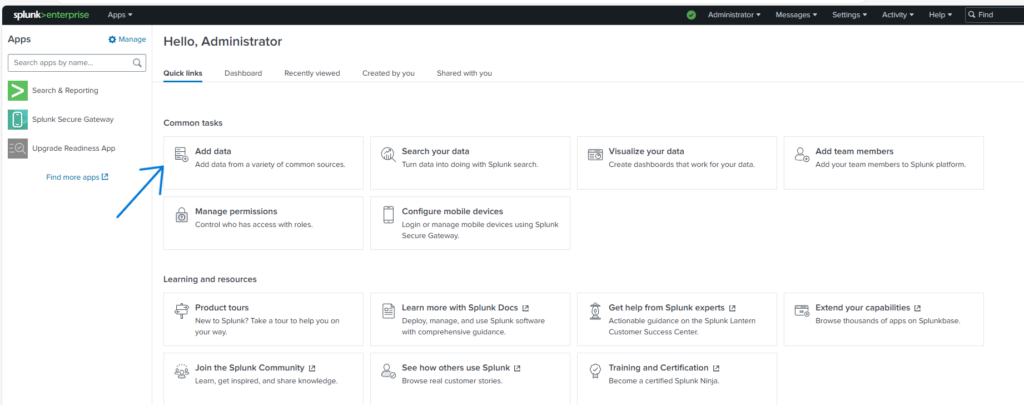Click the Visualize your data icon
1024x405 pixels.
tap(594, 155)
